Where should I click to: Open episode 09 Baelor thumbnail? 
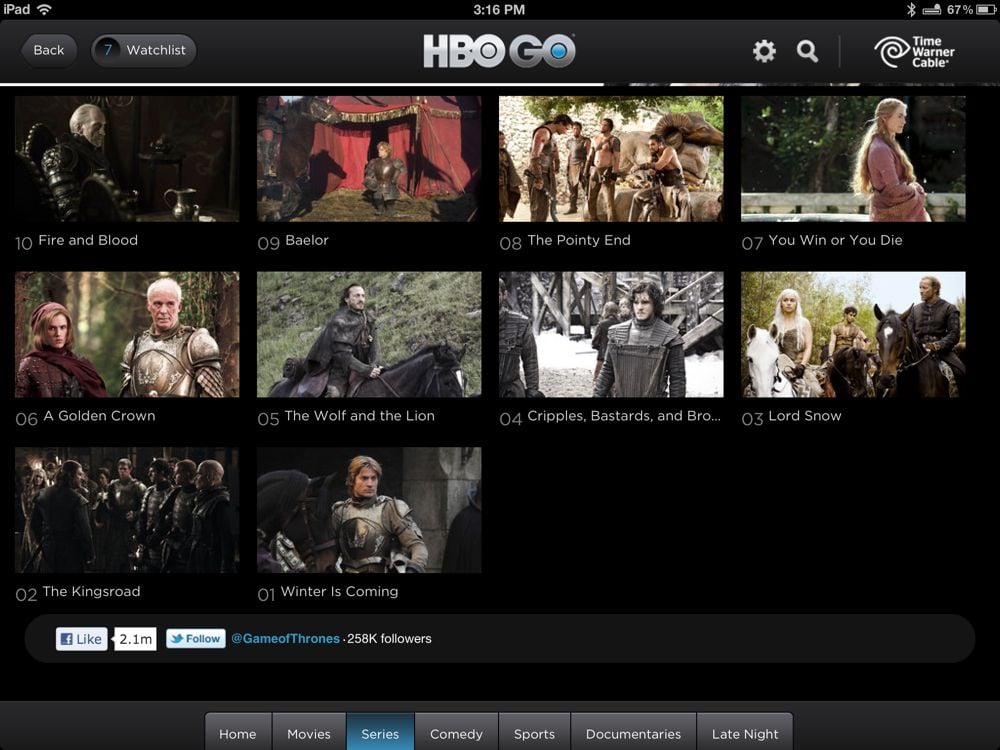[x=369, y=159]
